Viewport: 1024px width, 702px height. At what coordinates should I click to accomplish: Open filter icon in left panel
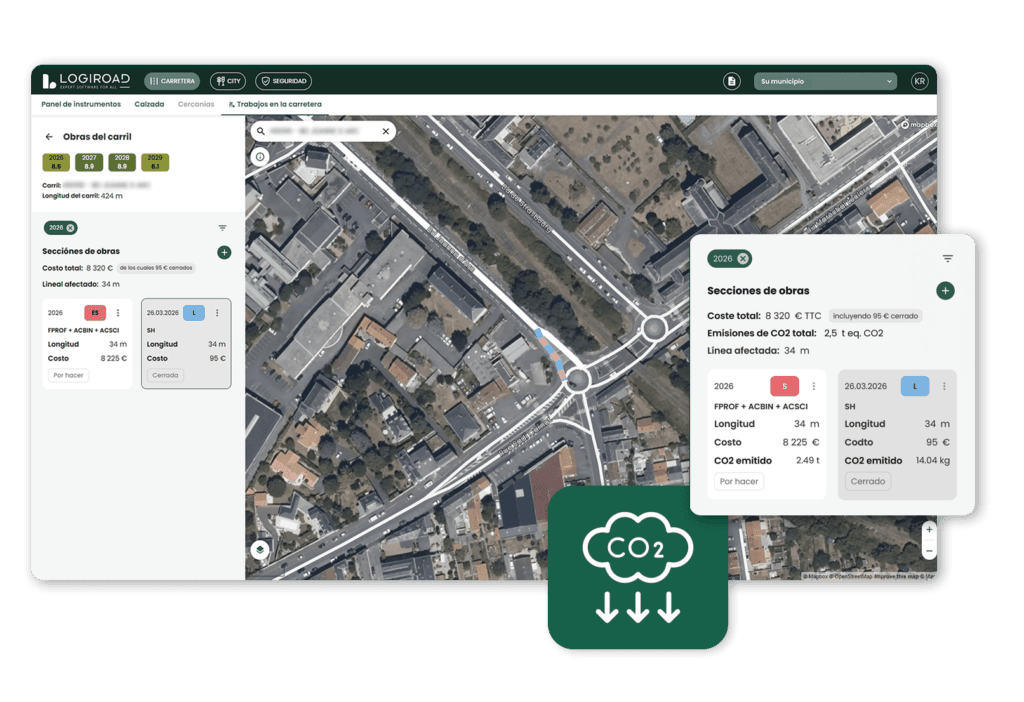tap(223, 228)
